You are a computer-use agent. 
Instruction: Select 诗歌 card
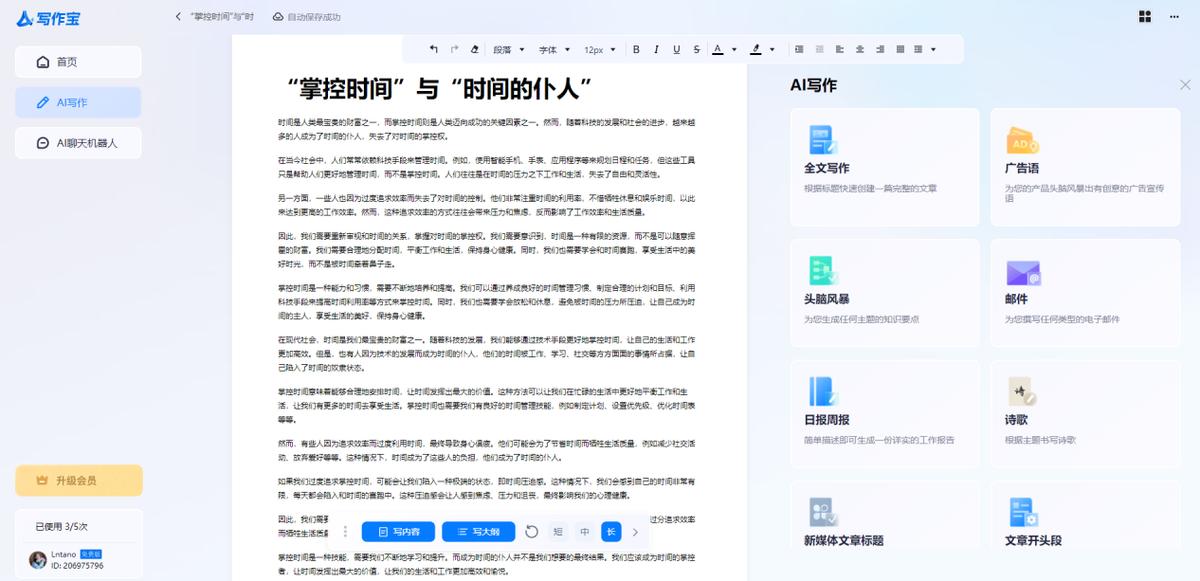pyautogui.click(x=1085, y=412)
